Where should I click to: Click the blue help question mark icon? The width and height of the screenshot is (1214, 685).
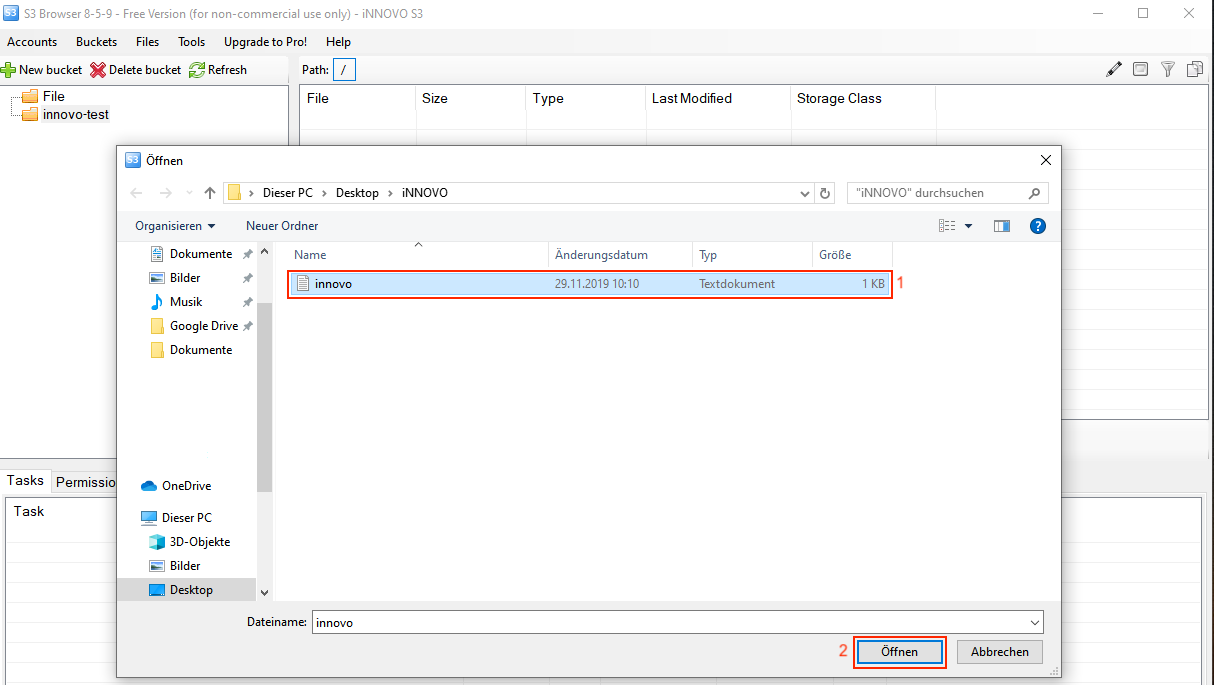[1037, 226]
